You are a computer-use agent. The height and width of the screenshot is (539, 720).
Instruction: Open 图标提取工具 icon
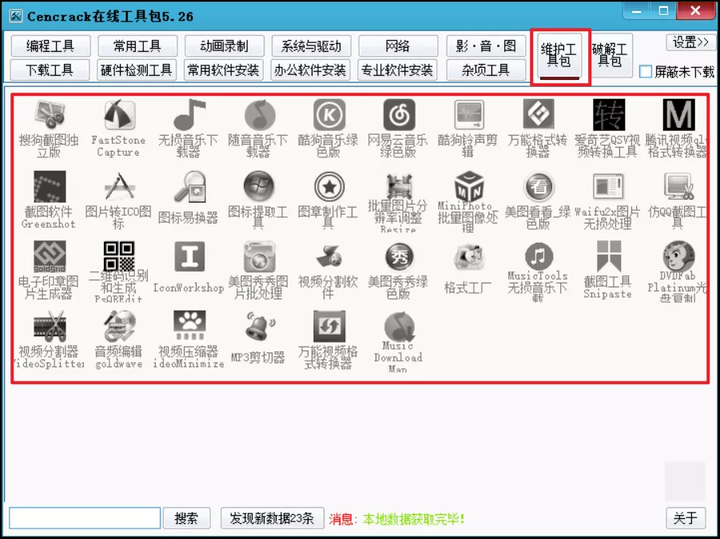click(259, 186)
